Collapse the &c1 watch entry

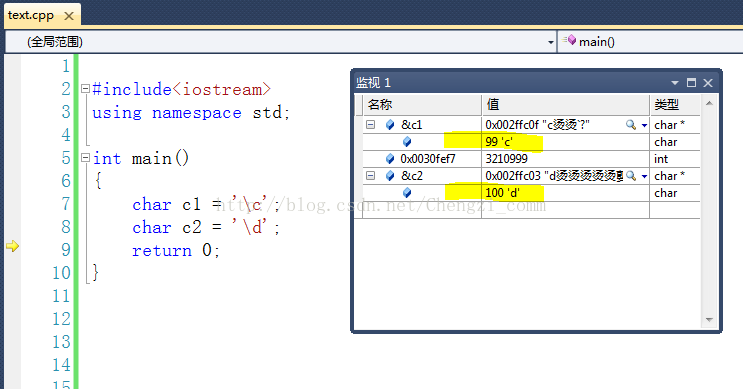tap(371, 125)
